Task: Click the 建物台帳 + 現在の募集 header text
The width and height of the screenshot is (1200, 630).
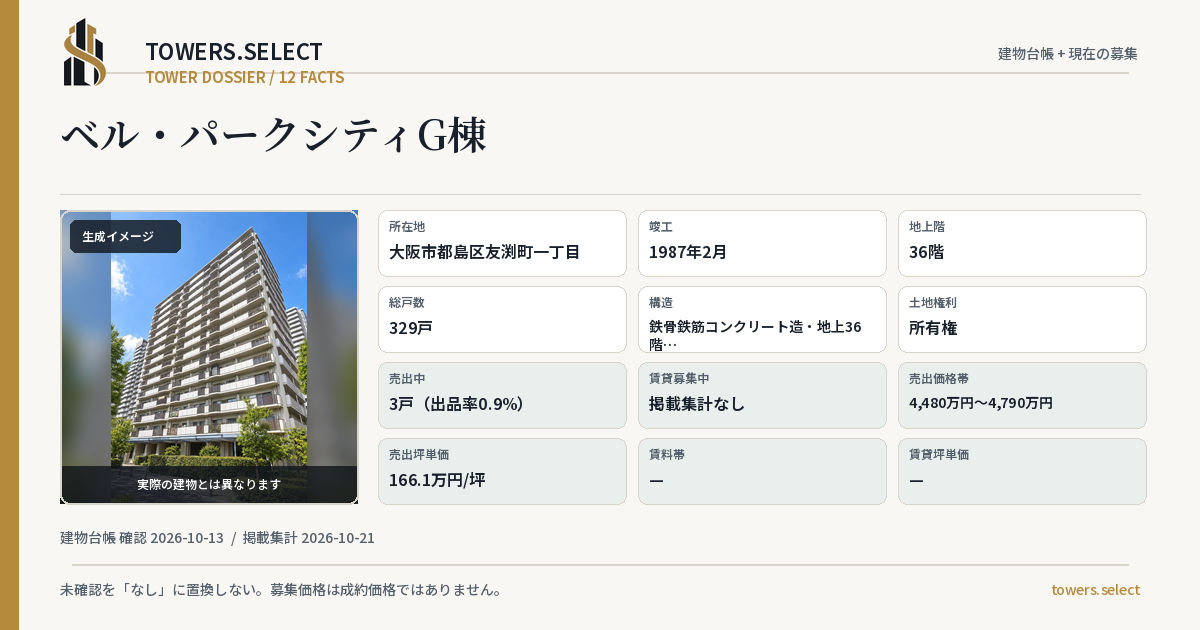Action: (1068, 54)
